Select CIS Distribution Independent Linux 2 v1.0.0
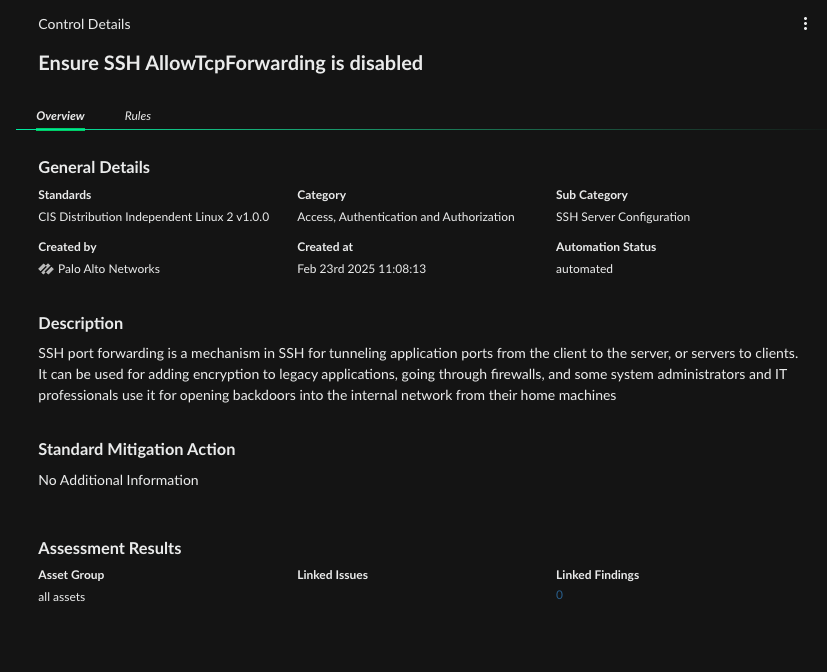 (x=153, y=217)
